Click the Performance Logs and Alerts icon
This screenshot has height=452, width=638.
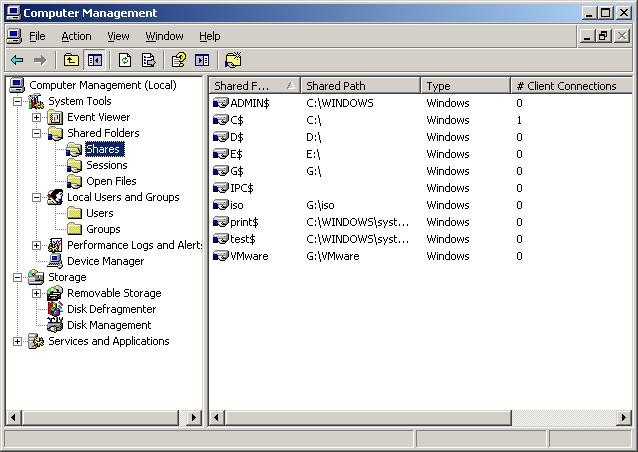(55, 245)
